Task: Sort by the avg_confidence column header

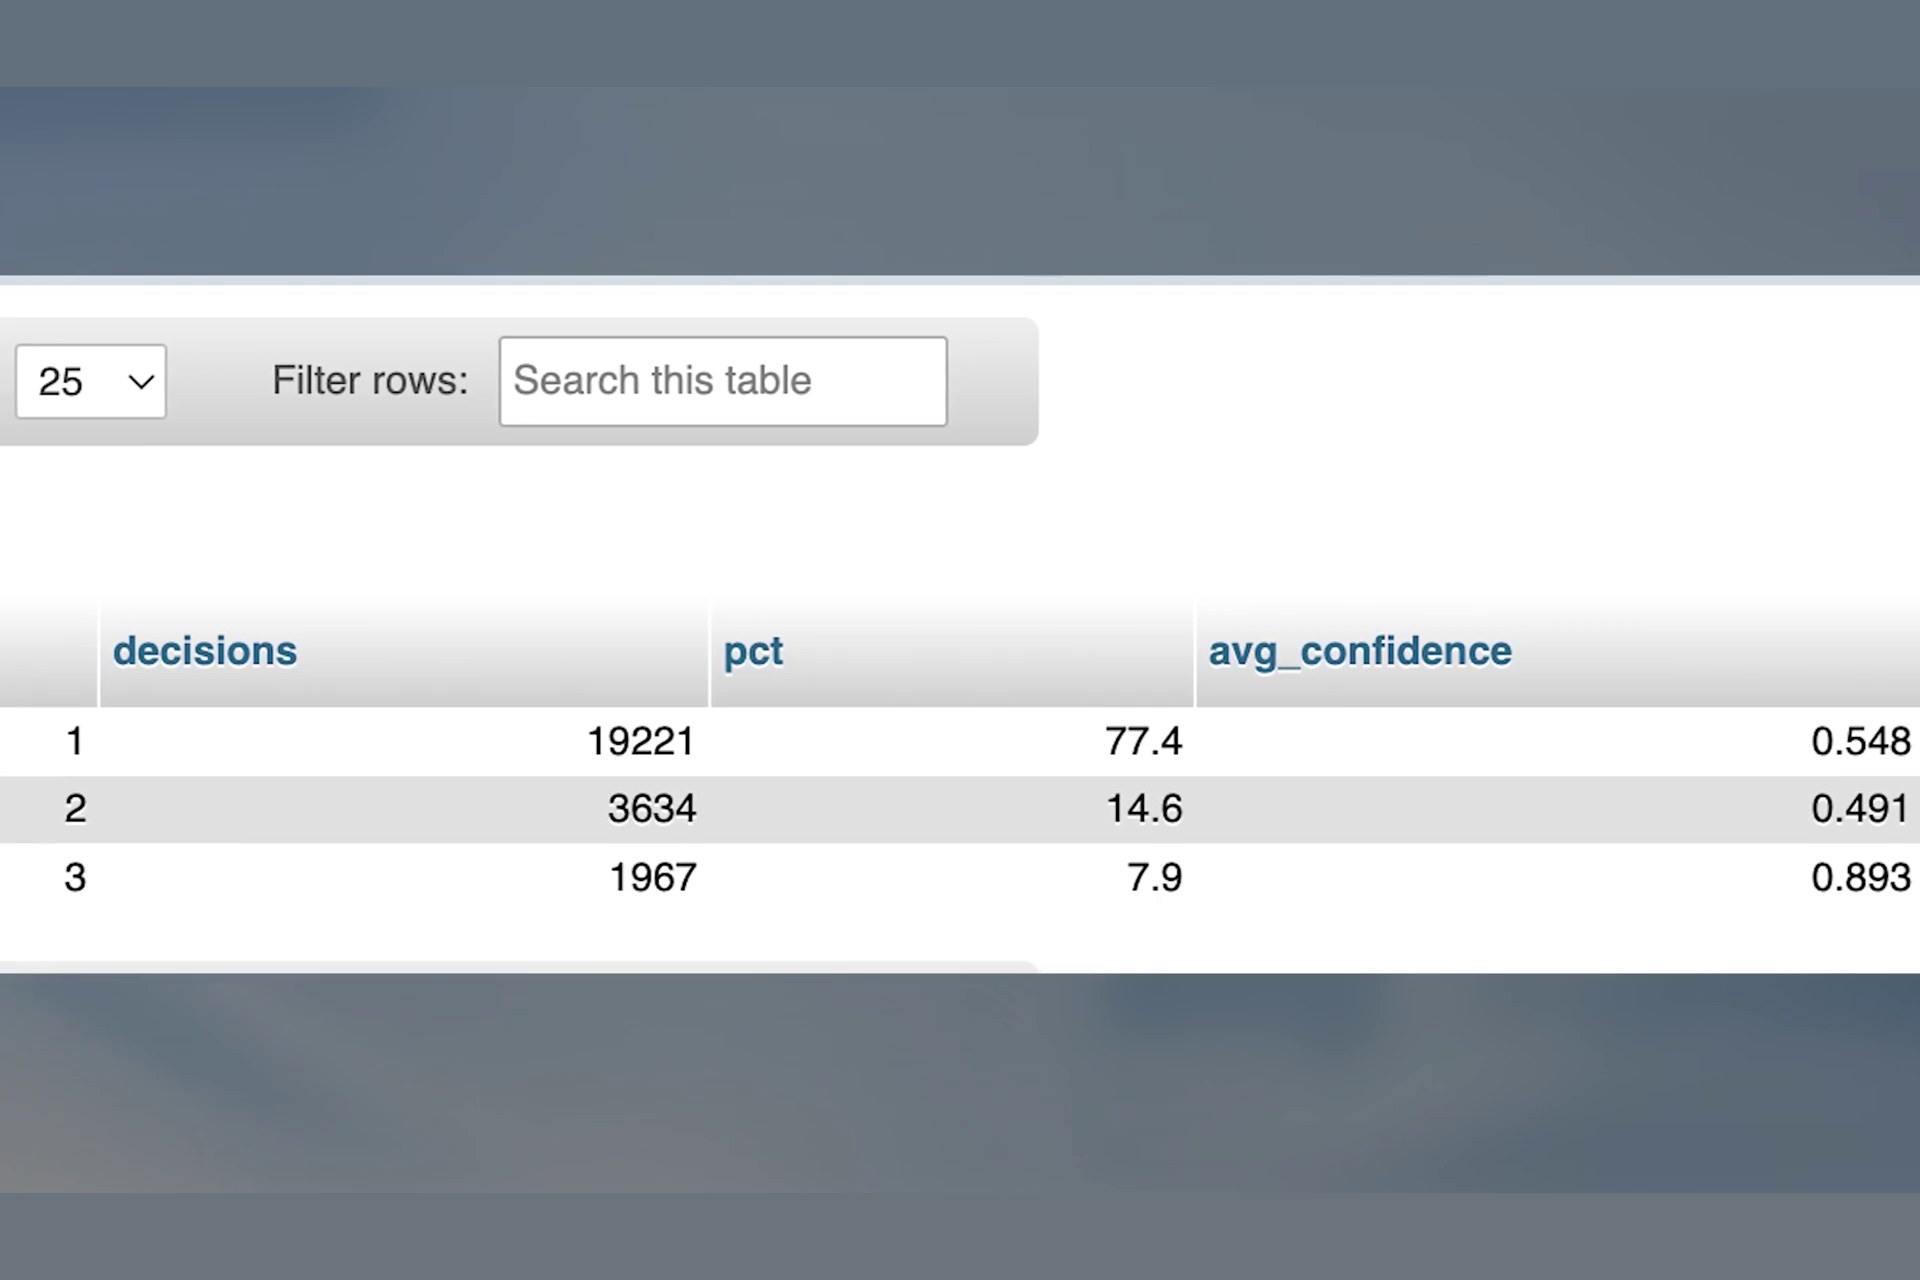Action: pyautogui.click(x=1360, y=651)
